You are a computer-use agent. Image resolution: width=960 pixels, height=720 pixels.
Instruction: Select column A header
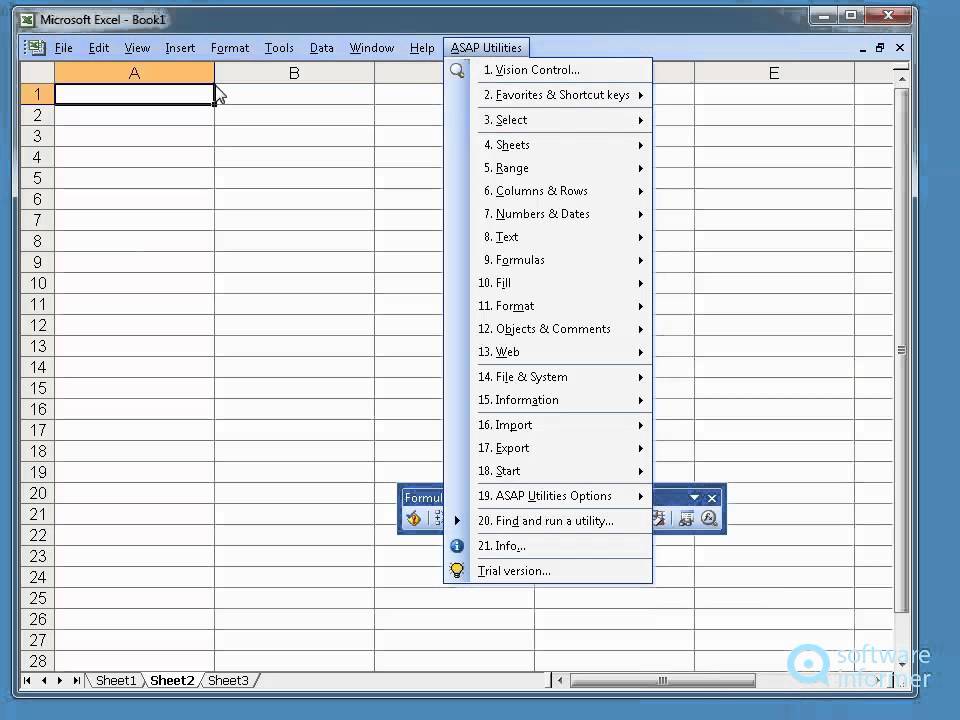[135, 73]
